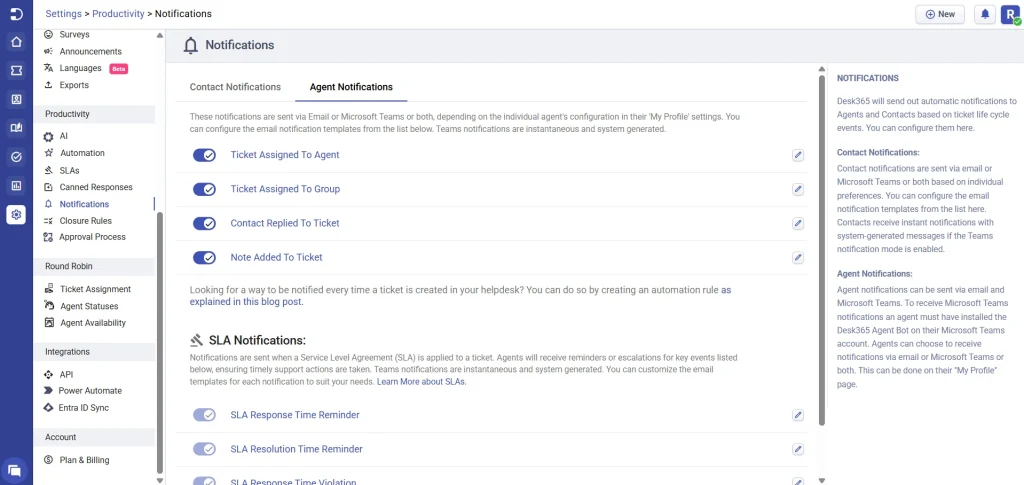This screenshot has width=1024, height=485.
Task: Click the Approval Process sidebar icon
Action: pos(48,237)
